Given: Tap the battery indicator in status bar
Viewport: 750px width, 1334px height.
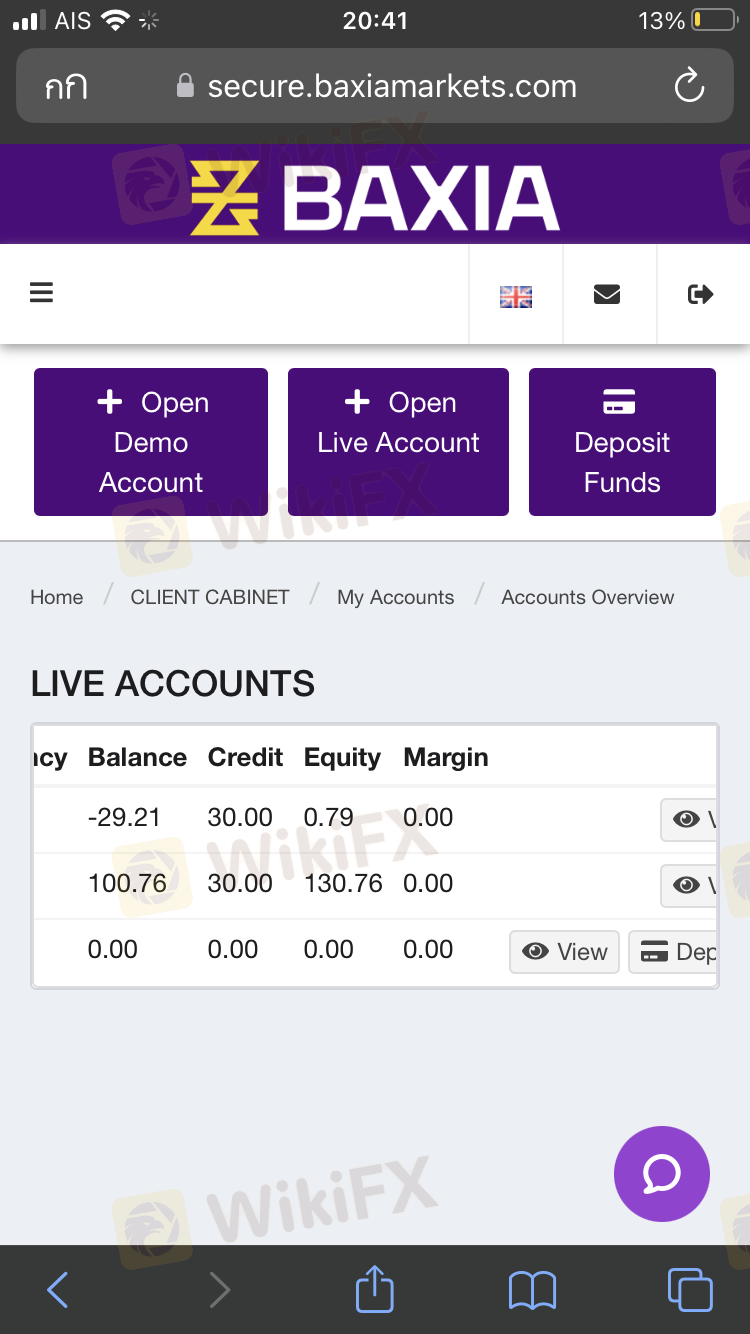Looking at the screenshot, I should pyautogui.click(x=713, y=20).
